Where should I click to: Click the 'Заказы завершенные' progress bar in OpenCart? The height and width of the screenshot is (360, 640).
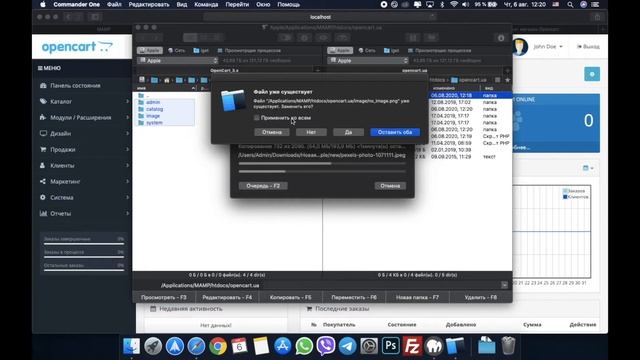pyautogui.click(x=84, y=244)
